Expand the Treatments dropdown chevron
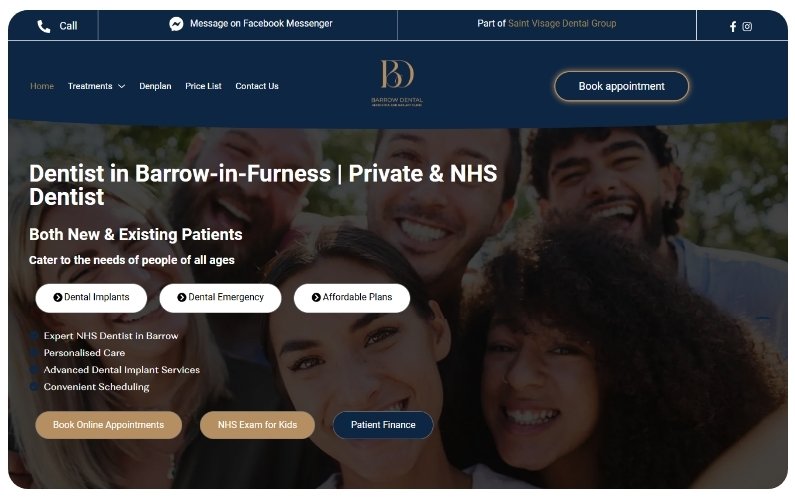 point(122,86)
